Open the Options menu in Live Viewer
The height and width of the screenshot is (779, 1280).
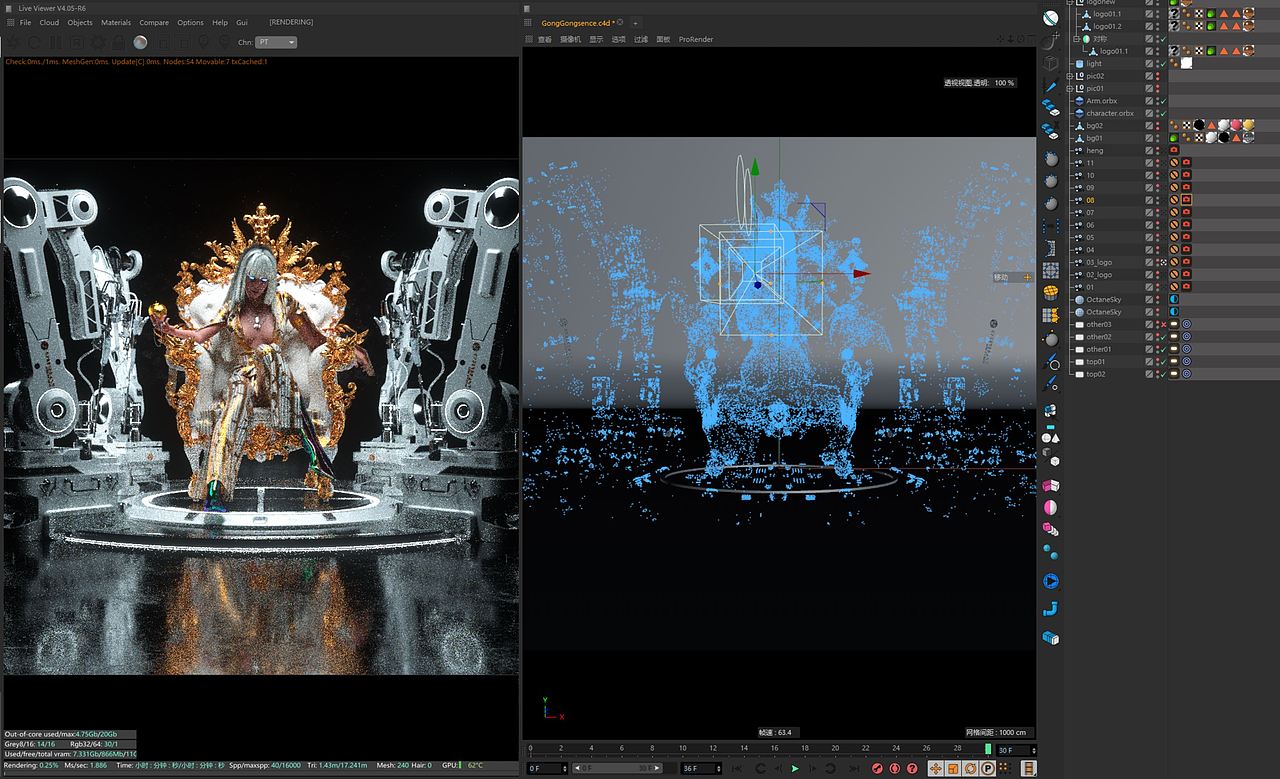pos(190,22)
